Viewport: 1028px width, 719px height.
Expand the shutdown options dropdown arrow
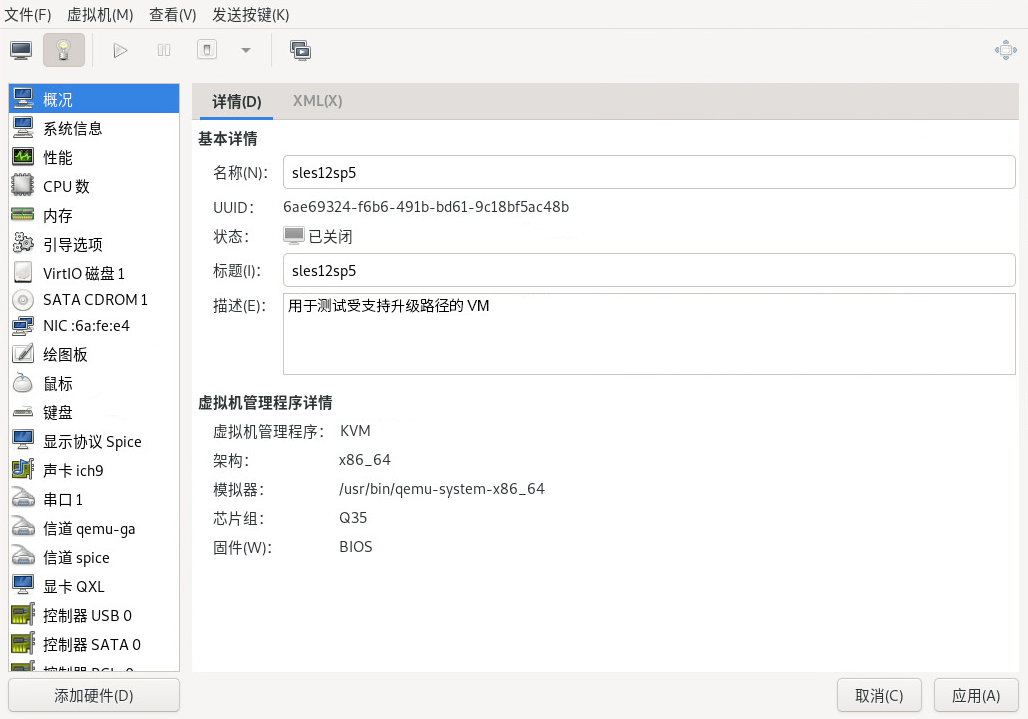click(246, 50)
